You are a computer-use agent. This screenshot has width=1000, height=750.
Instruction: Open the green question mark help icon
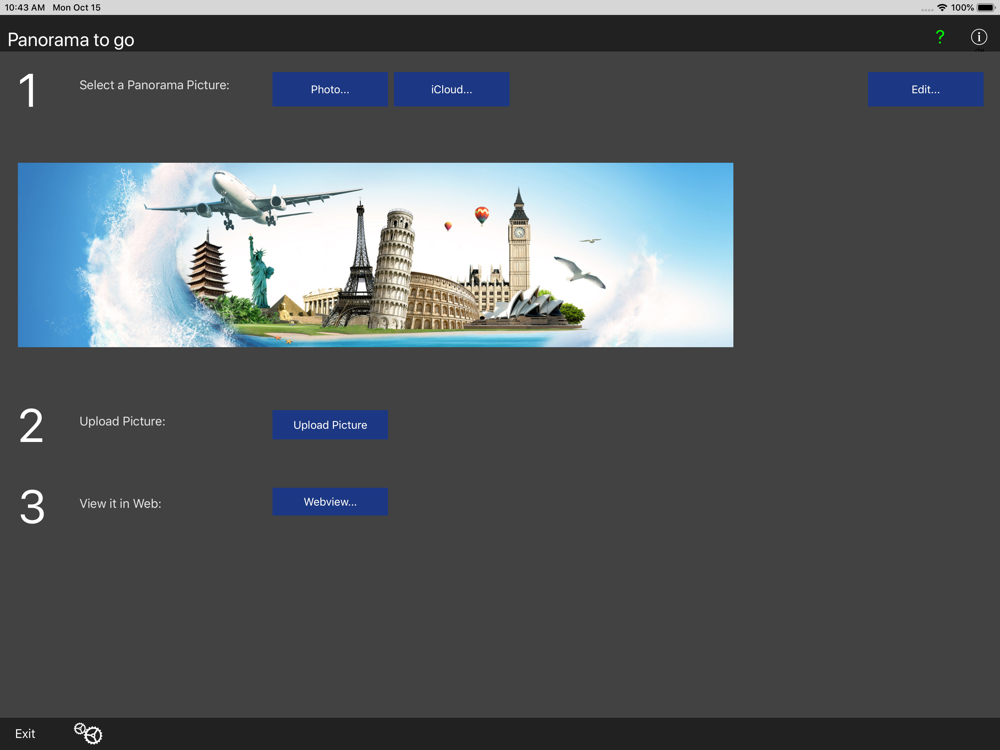(x=939, y=37)
